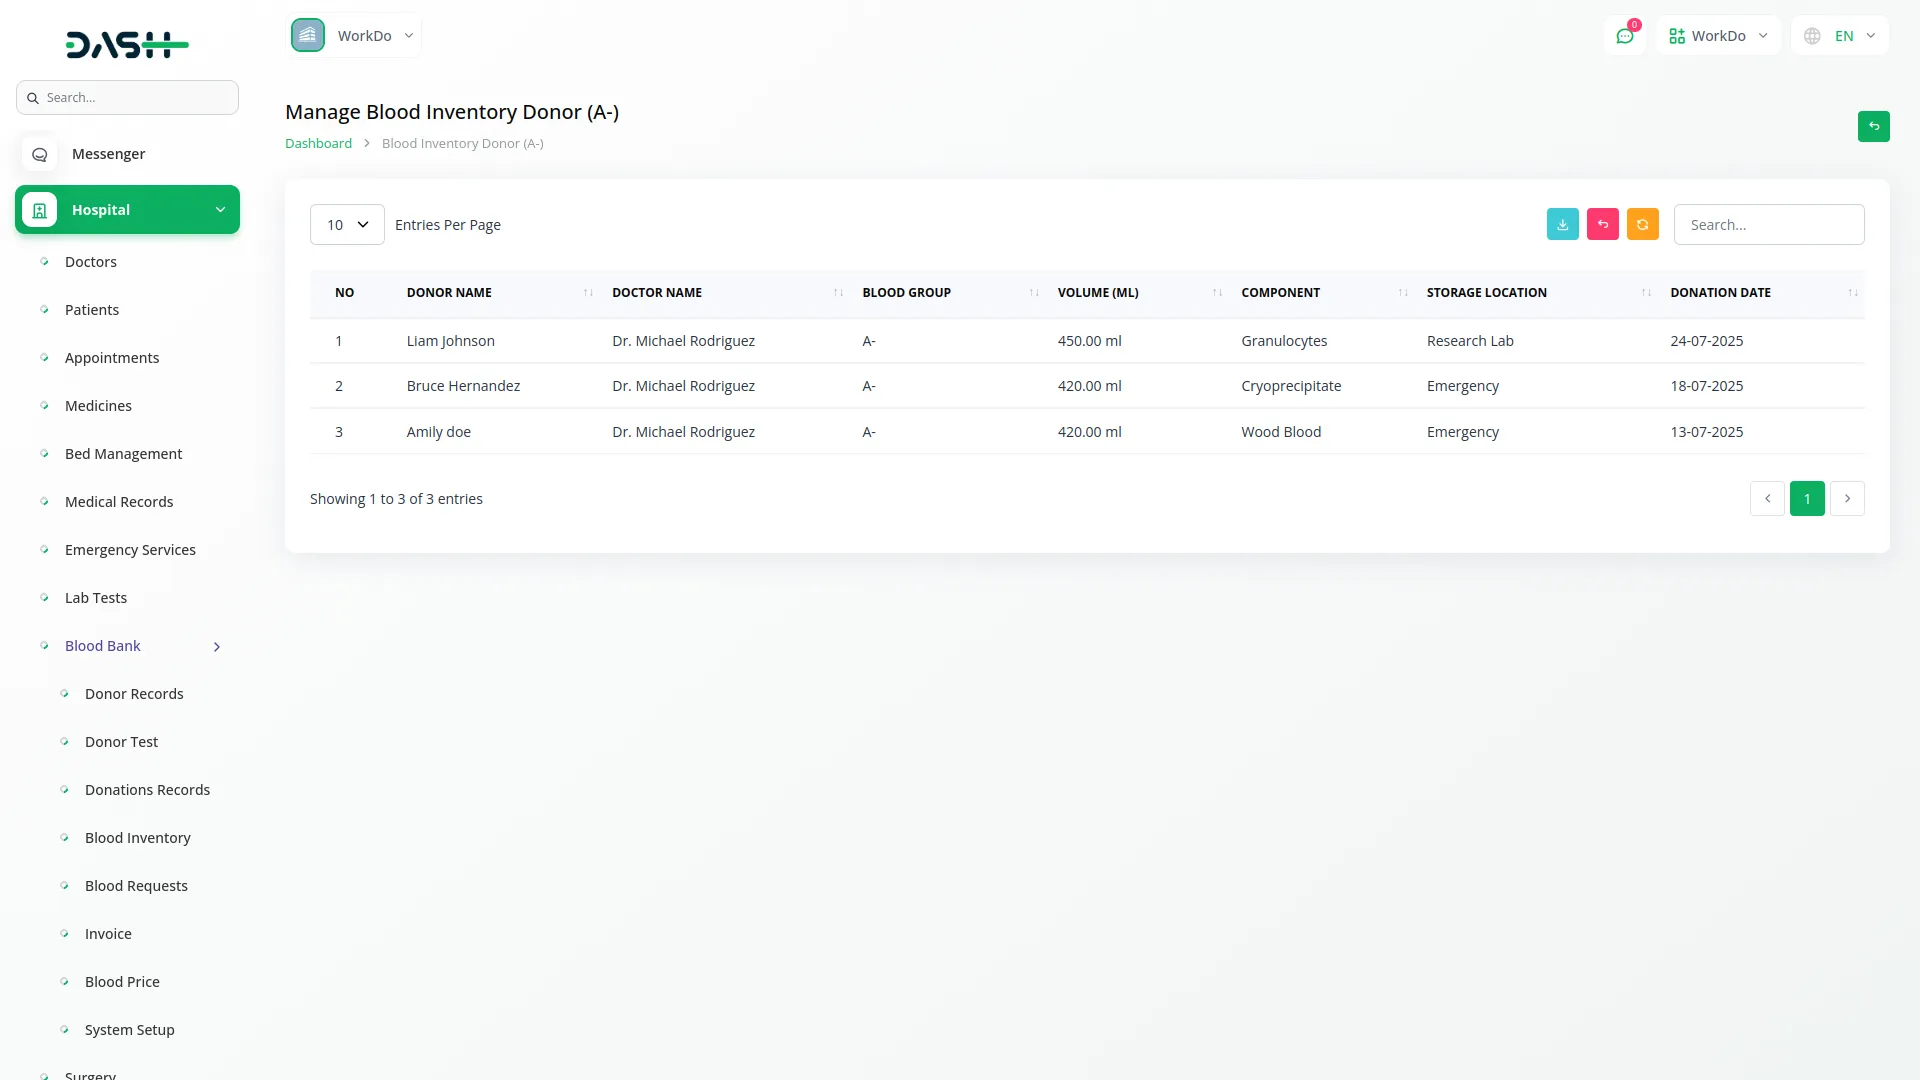This screenshot has width=1920, height=1080.
Task: Open the WorkDo workspace dropdown at top left
Action: coord(354,36)
